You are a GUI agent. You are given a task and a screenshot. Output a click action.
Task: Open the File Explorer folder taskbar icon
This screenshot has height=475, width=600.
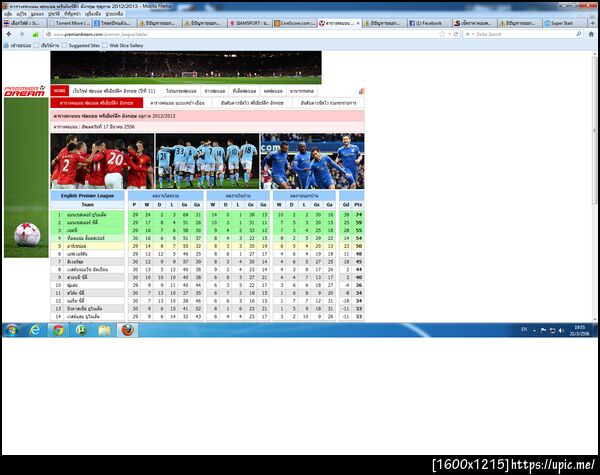pyautogui.click(x=104, y=330)
